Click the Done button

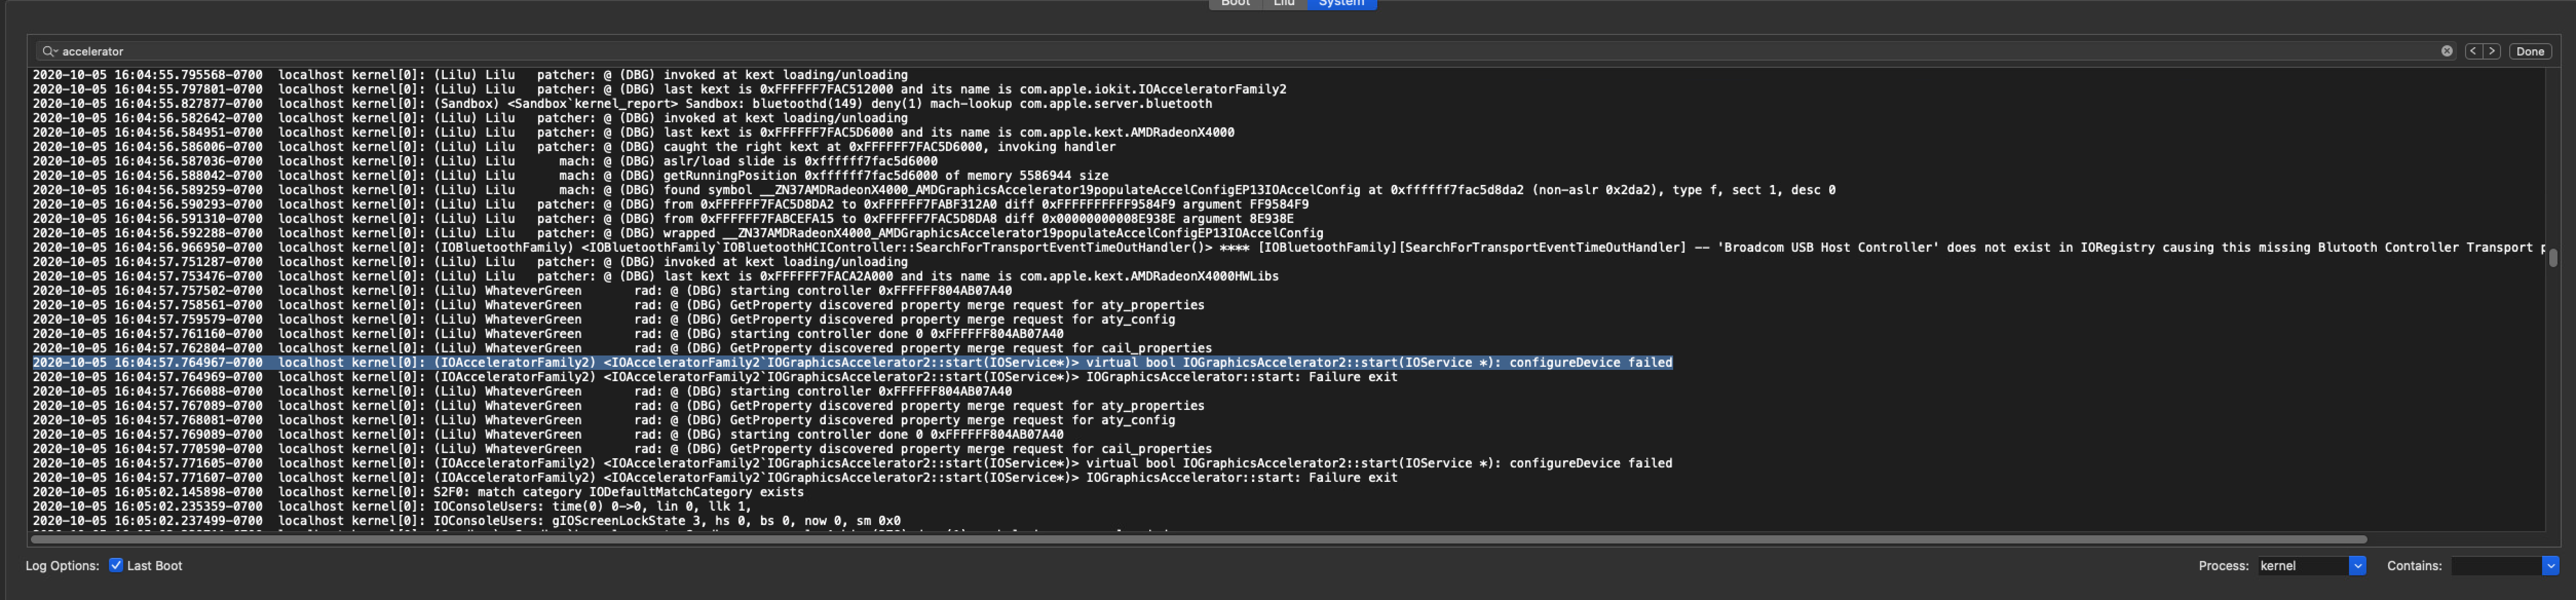tap(2530, 51)
